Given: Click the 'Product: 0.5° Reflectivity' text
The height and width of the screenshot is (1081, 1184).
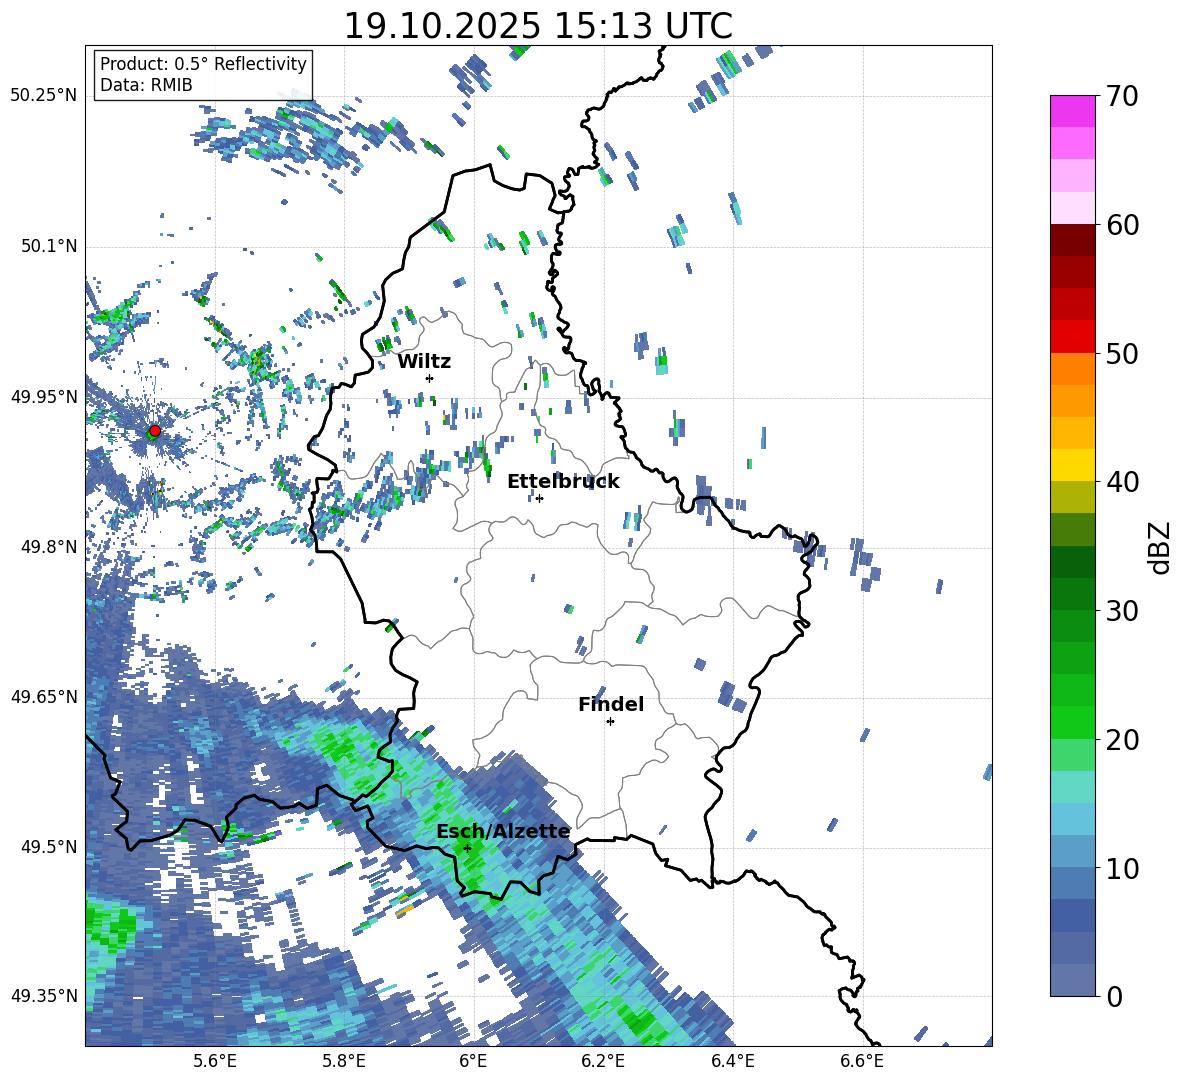Looking at the screenshot, I should (x=203, y=63).
